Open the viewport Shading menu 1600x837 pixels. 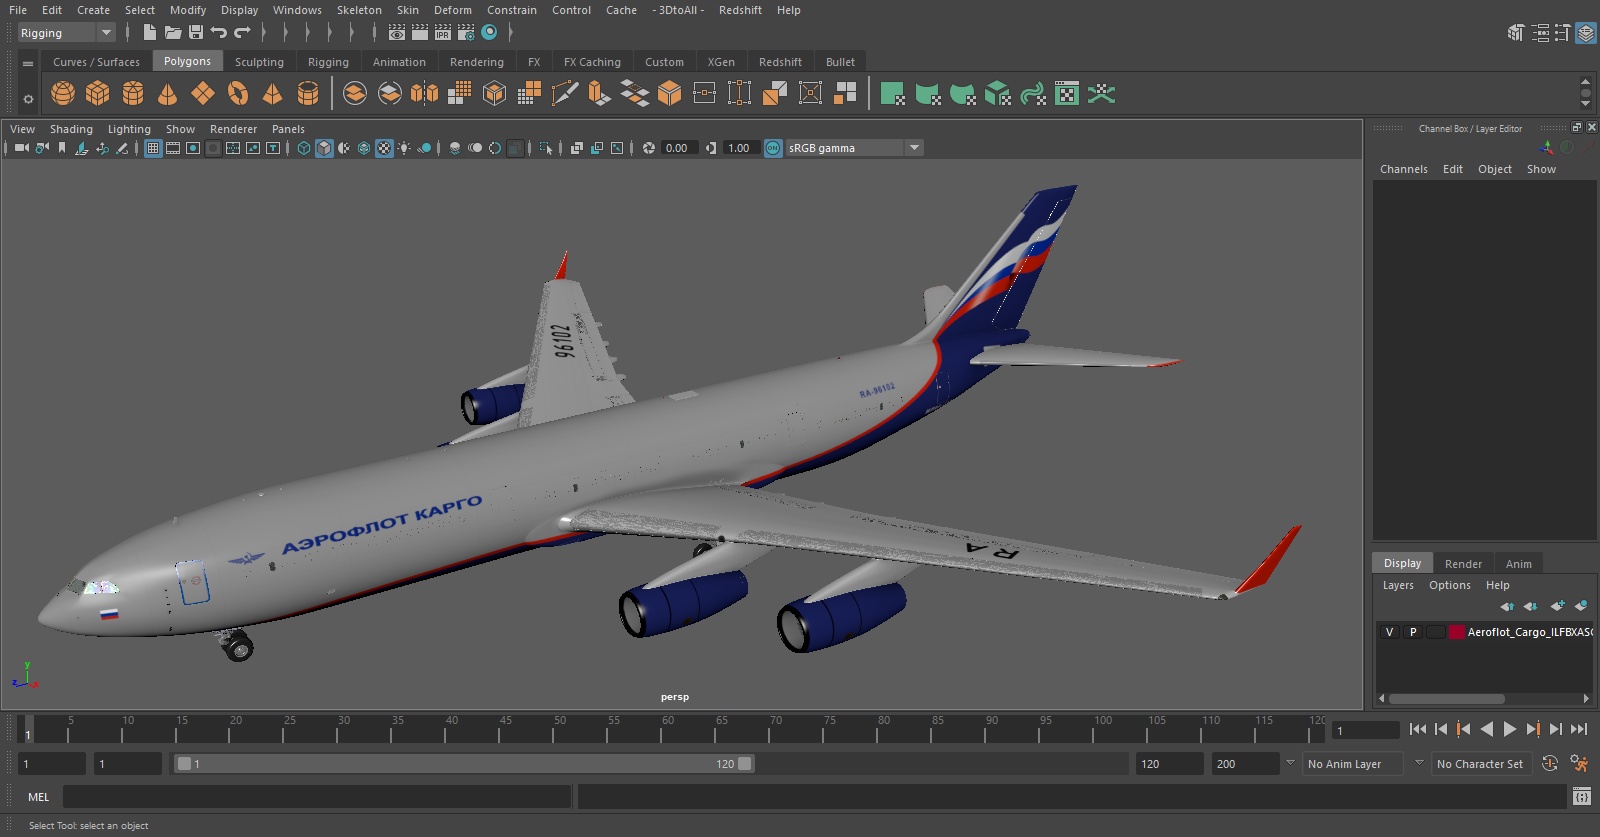pos(71,129)
